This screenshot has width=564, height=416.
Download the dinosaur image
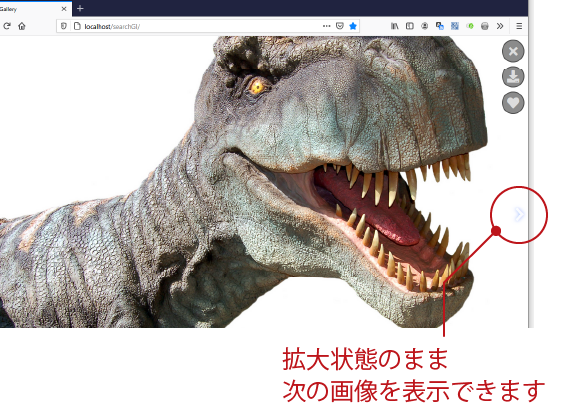[x=513, y=77]
